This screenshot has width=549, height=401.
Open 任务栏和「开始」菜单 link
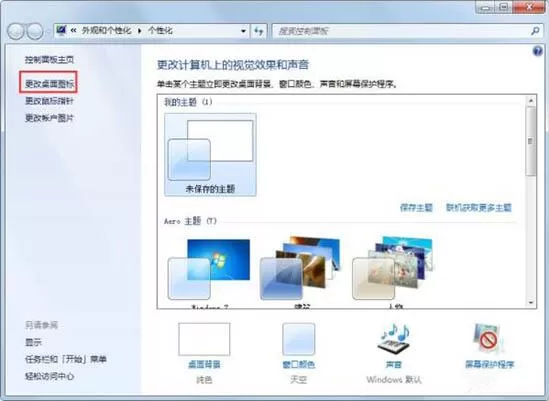[65, 359]
